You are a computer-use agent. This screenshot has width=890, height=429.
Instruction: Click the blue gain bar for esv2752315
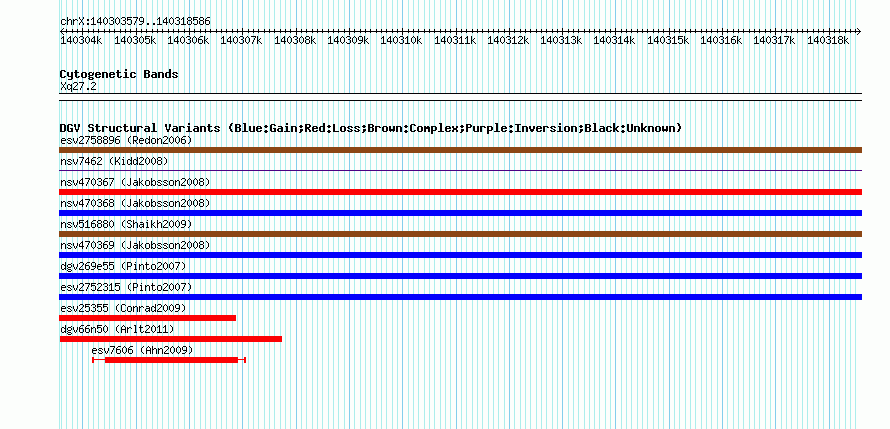[x=460, y=297]
